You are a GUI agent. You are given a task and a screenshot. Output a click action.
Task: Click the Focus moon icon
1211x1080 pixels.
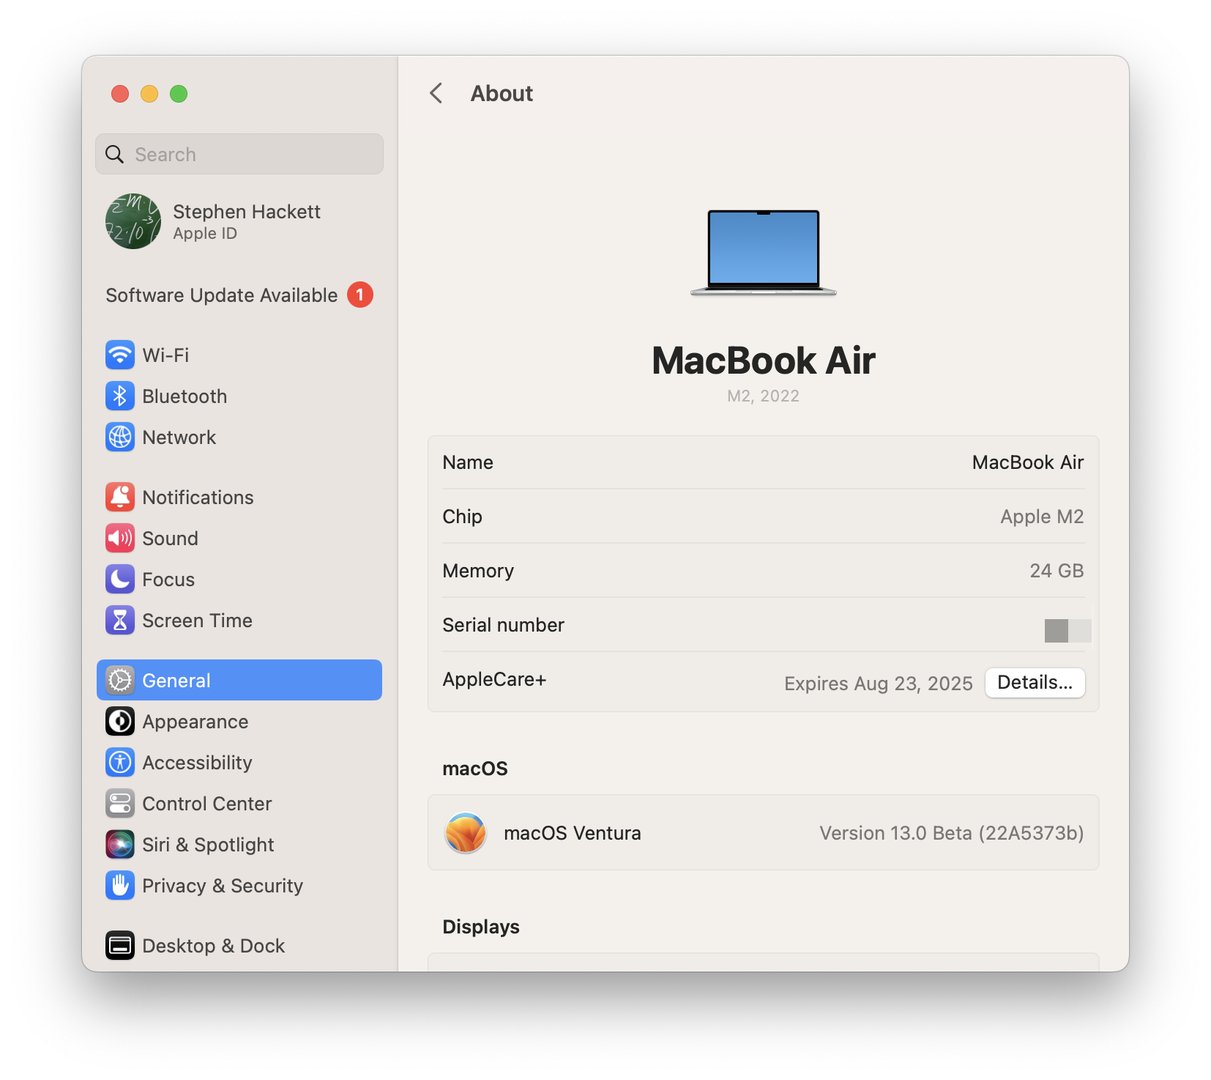click(x=120, y=579)
